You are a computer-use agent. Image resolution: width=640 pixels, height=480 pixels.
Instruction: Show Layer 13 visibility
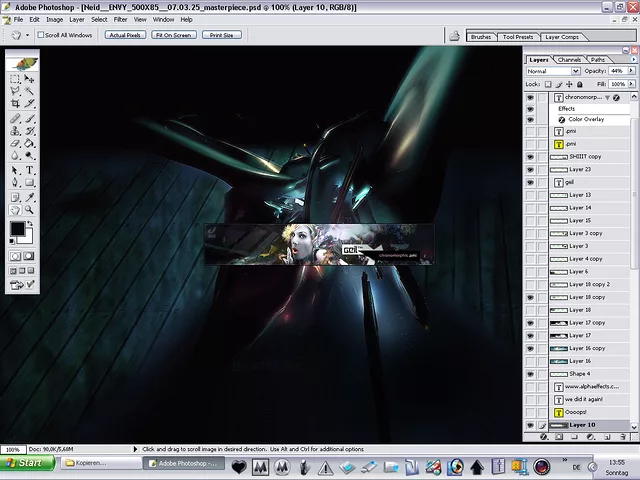coord(530,195)
